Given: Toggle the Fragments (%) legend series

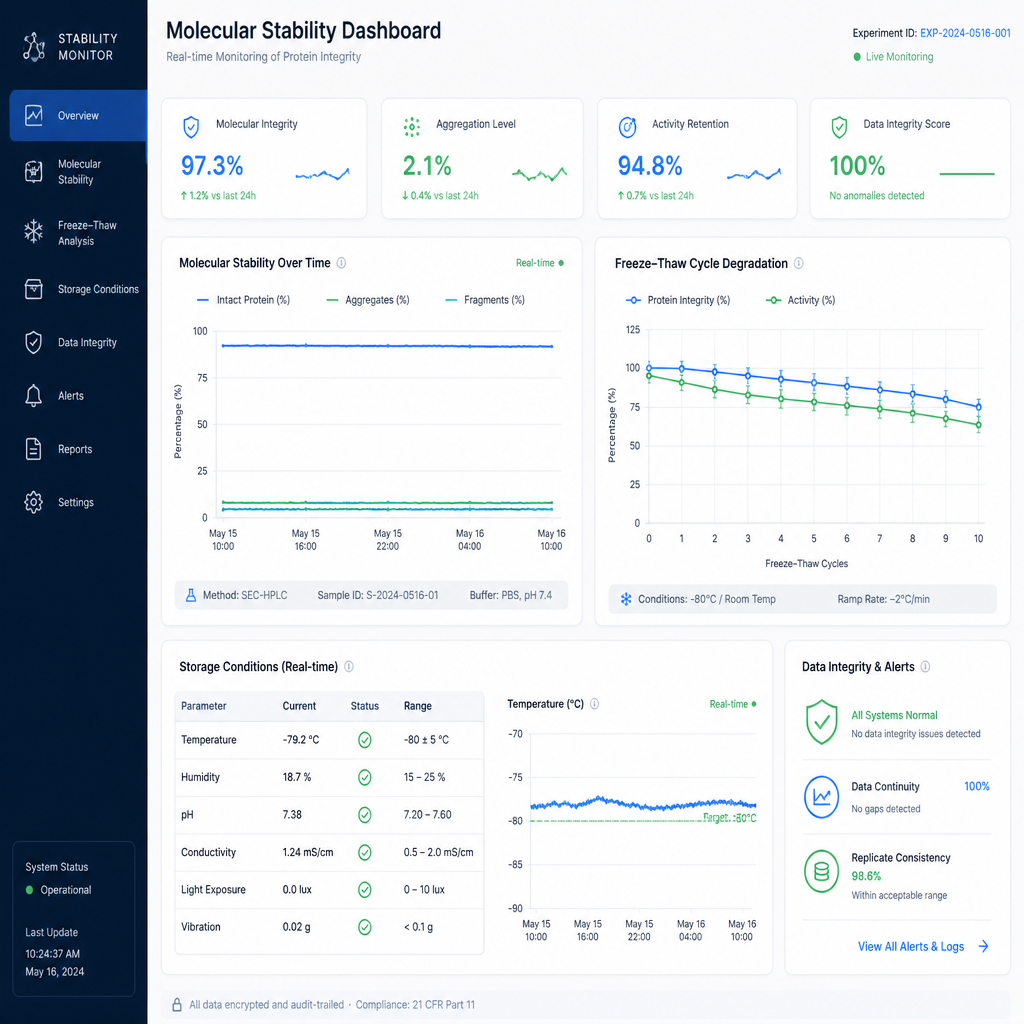Looking at the screenshot, I should click(x=485, y=300).
